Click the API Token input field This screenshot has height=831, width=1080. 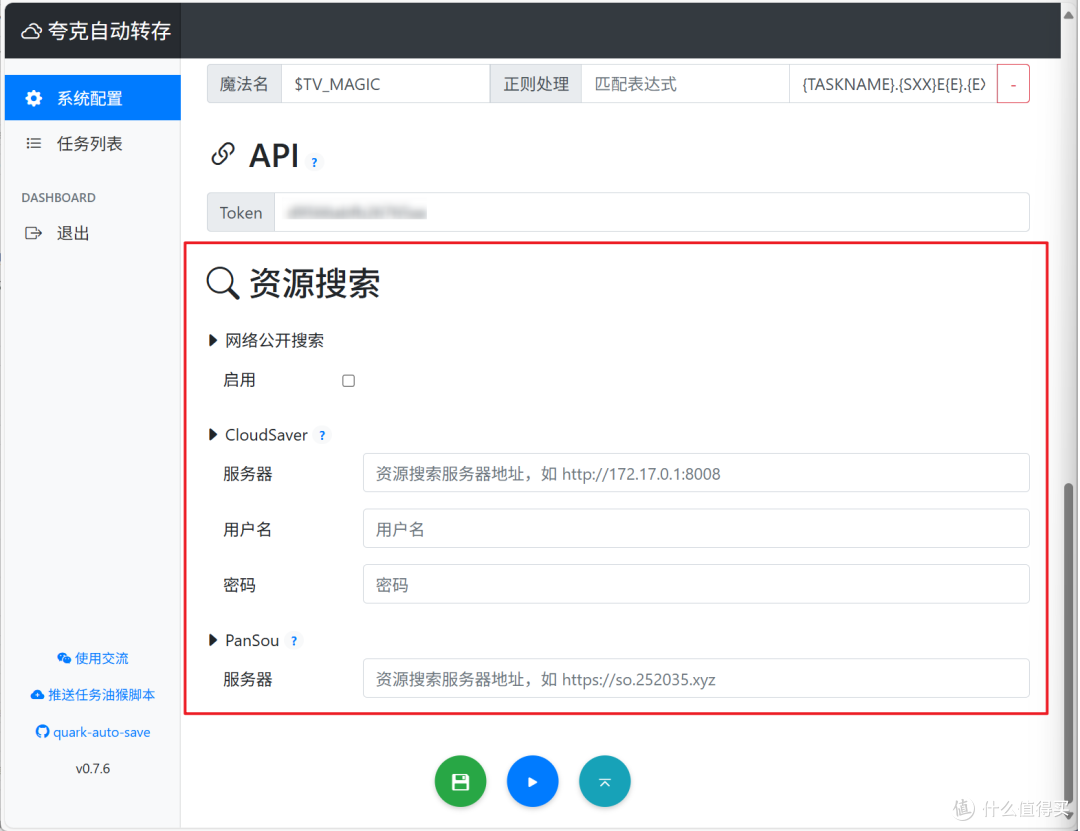tap(652, 212)
